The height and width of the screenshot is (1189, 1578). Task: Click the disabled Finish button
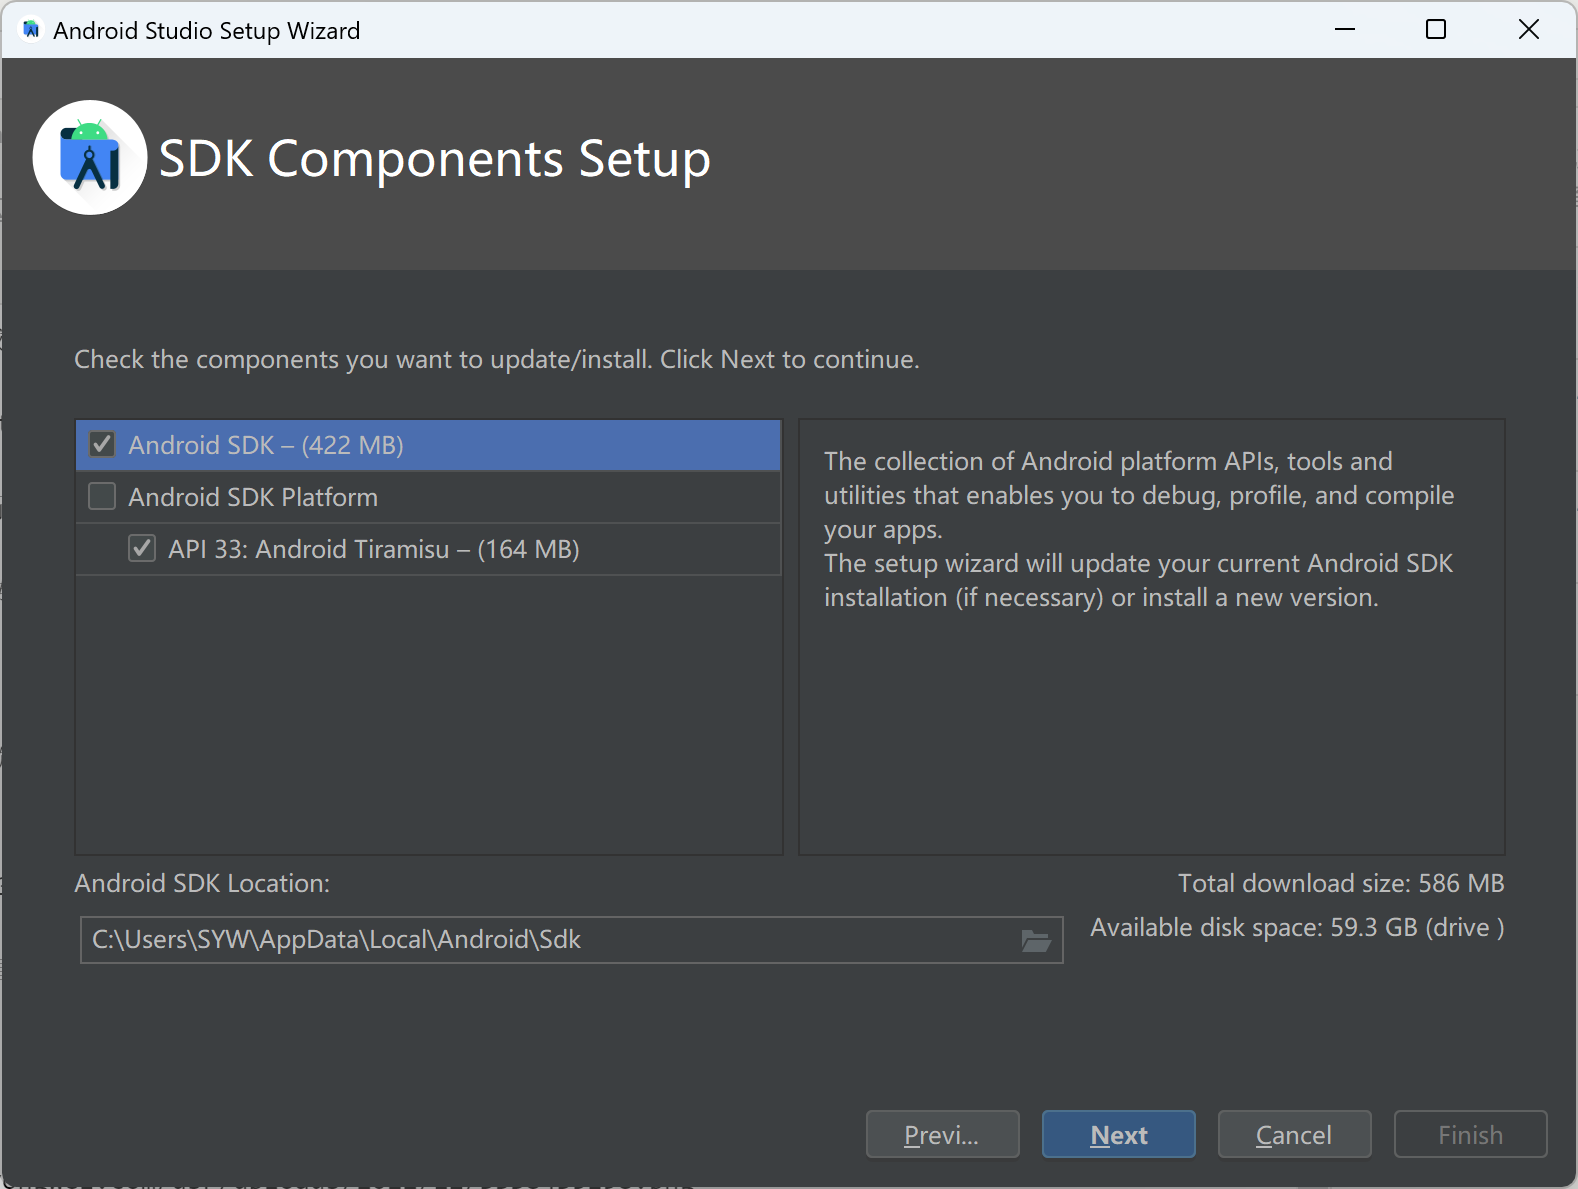click(x=1470, y=1134)
